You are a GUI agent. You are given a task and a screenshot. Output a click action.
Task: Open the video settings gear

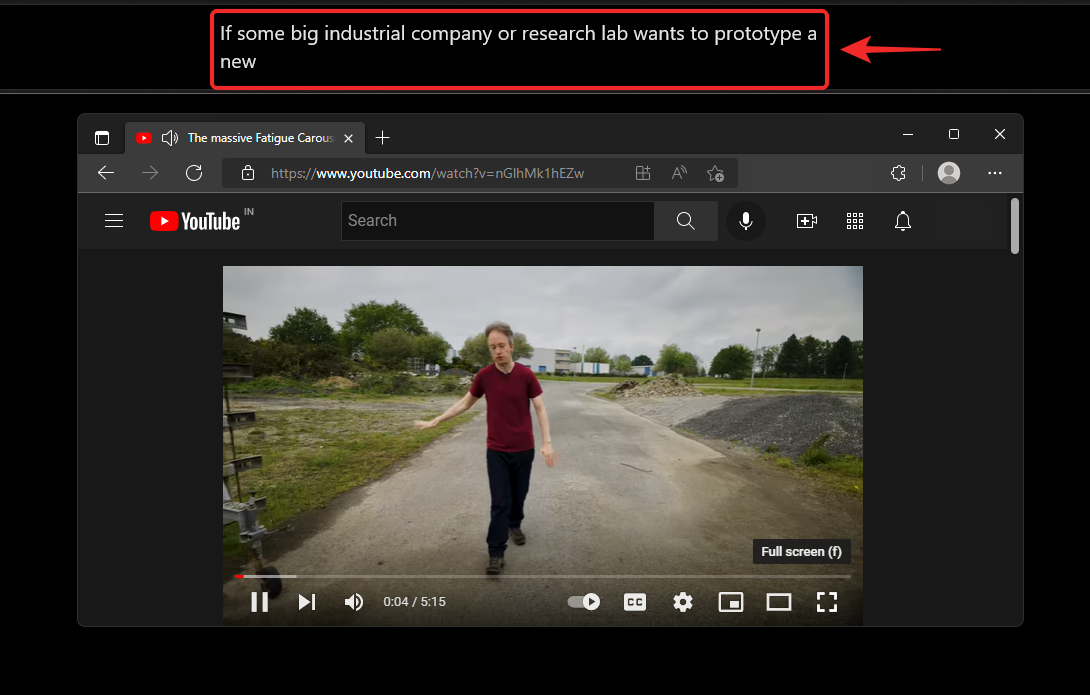point(682,601)
